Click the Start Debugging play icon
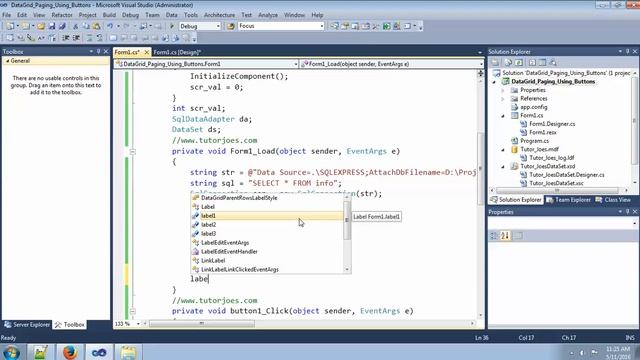640x360 pixels. pos(172,26)
